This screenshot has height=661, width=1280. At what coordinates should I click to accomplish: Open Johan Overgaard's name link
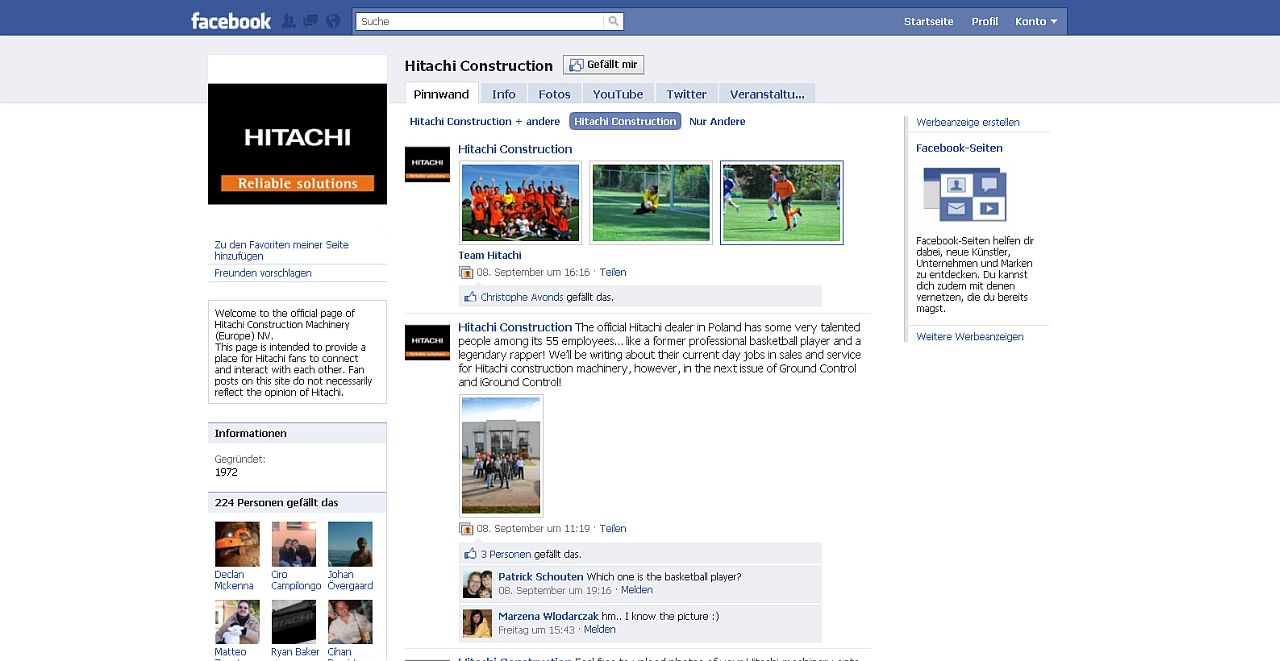[x=350, y=580]
